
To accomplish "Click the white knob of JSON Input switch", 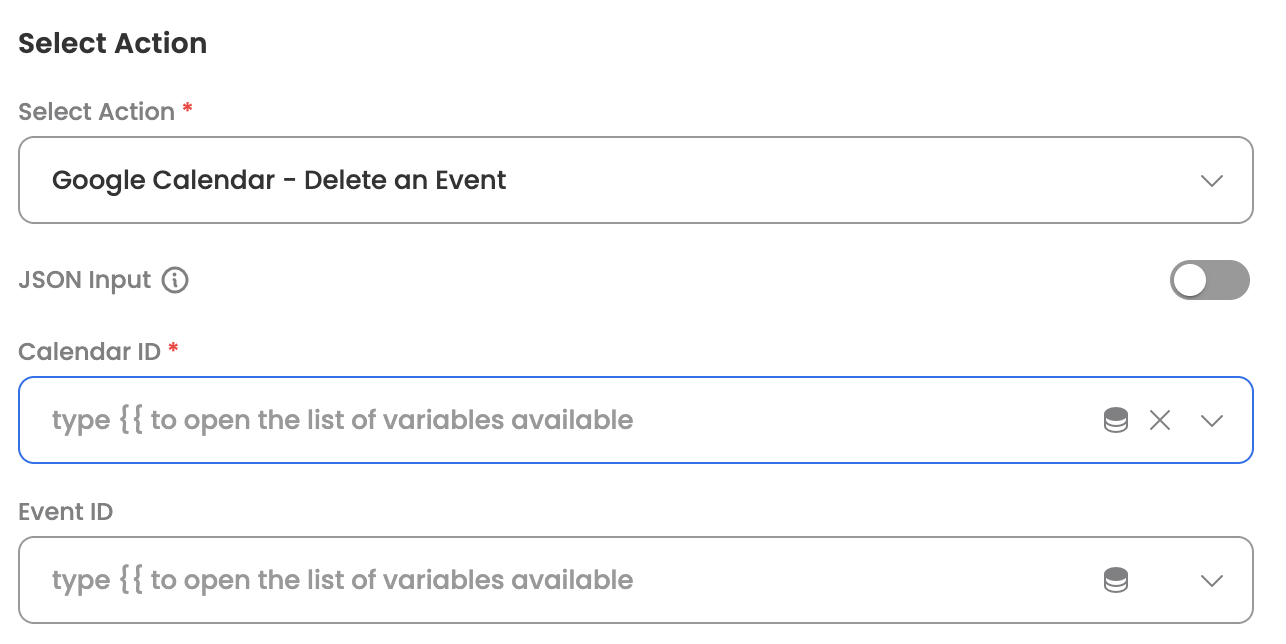I will pyautogui.click(x=1191, y=280).
